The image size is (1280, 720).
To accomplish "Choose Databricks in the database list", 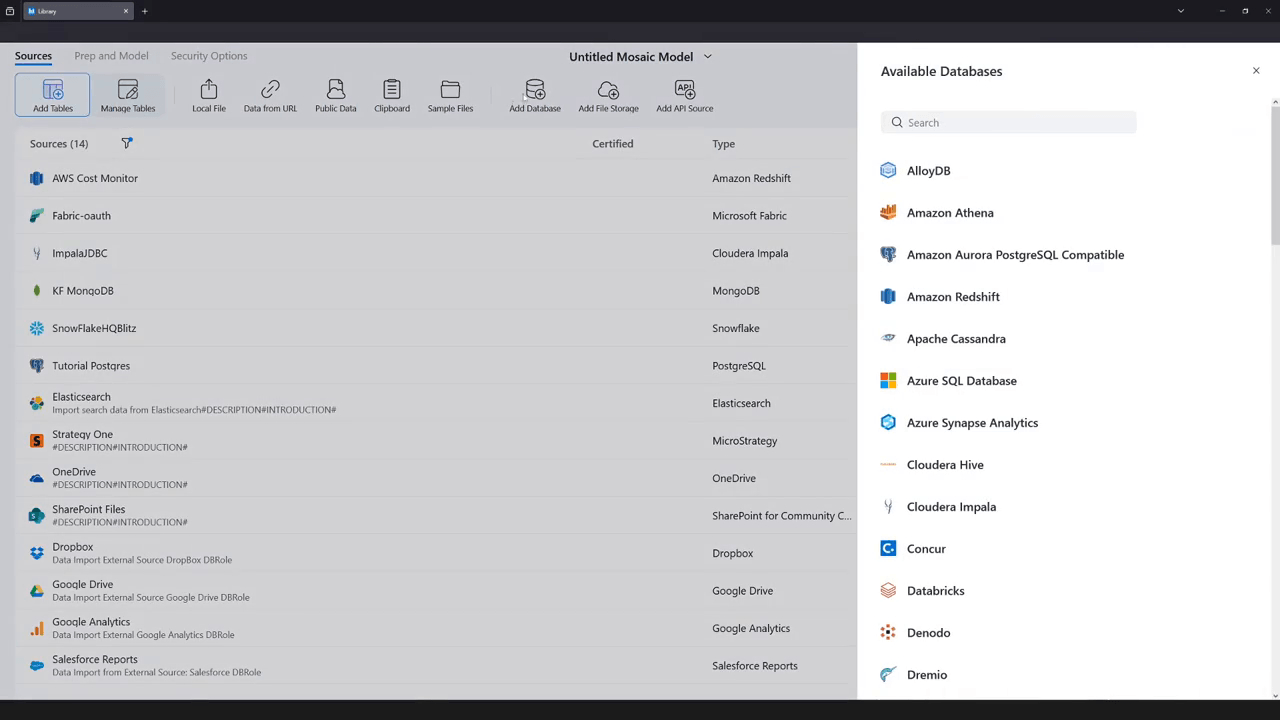I will pos(935,591).
